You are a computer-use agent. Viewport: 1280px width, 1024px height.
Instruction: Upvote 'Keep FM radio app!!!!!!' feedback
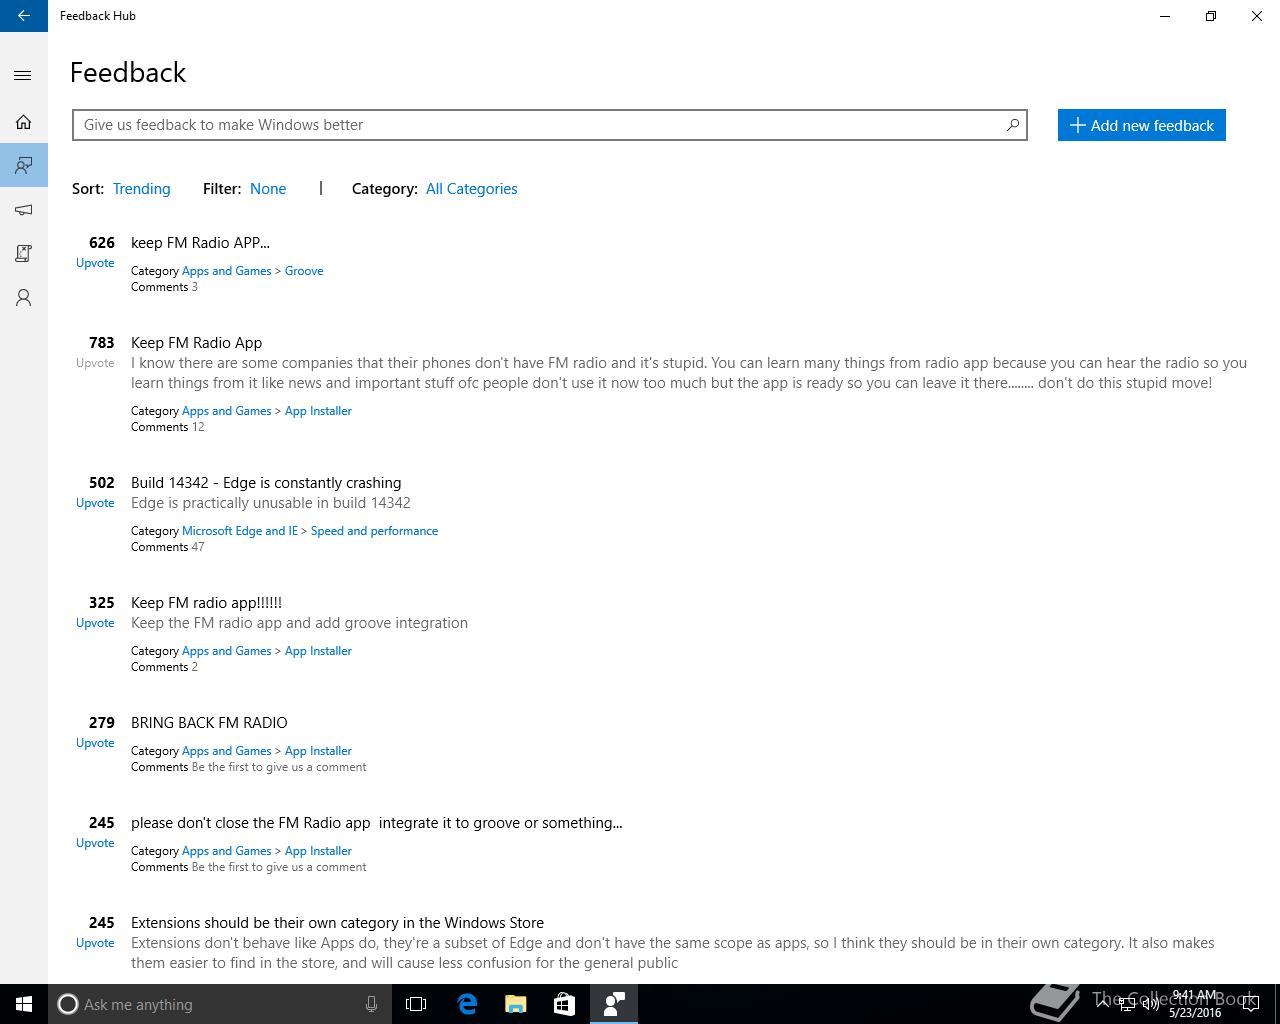tap(95, 623)
